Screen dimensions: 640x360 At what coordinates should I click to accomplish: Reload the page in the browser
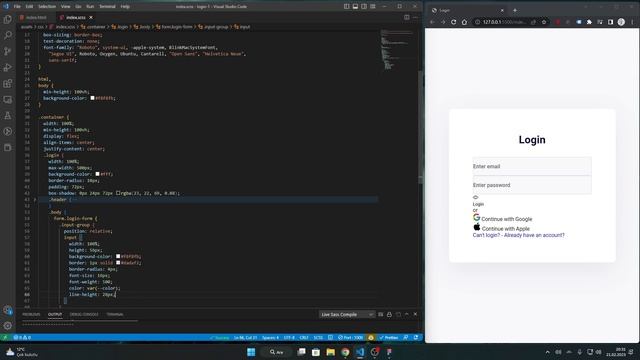453,22
